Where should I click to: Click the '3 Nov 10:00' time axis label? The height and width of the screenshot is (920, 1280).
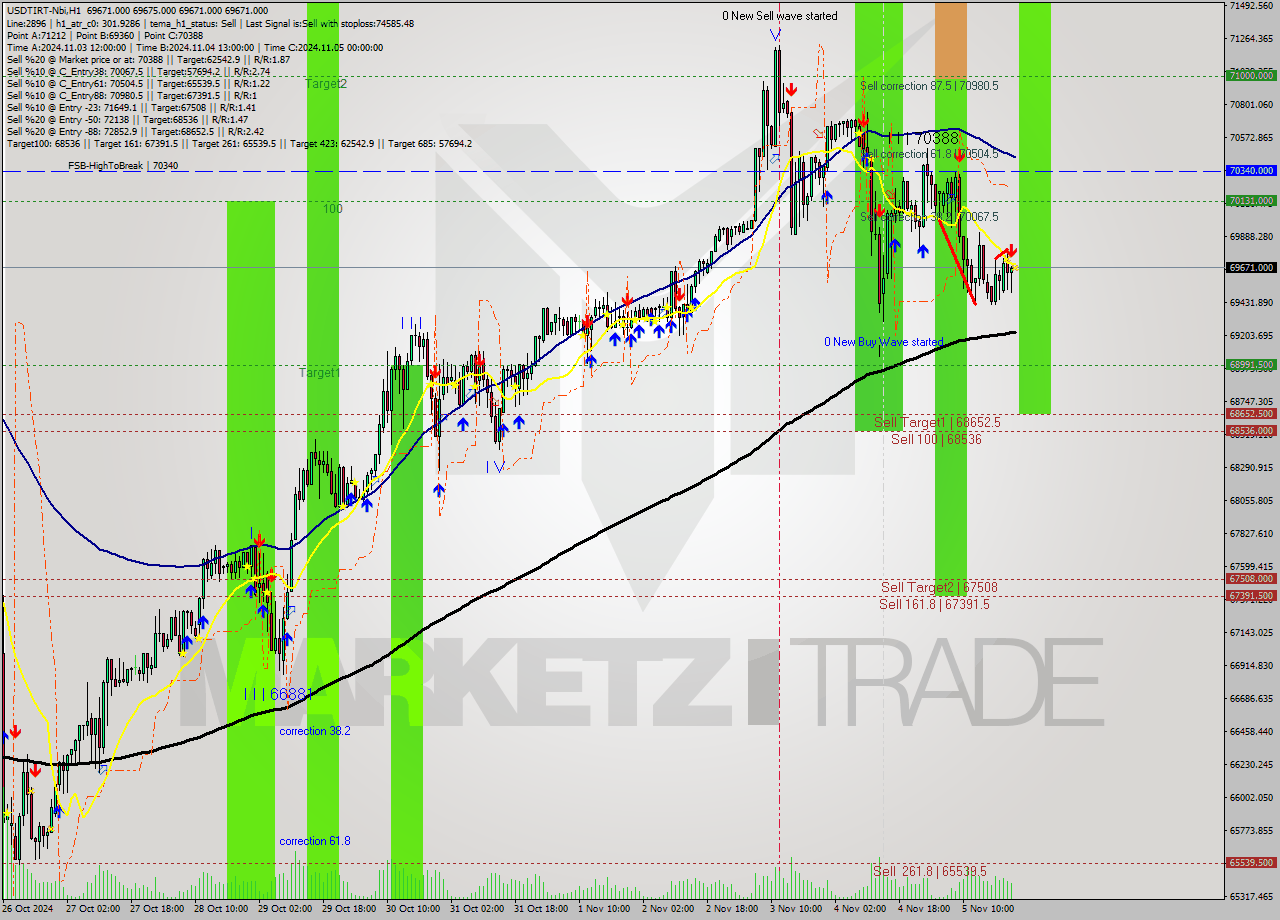tap(796, 909)
